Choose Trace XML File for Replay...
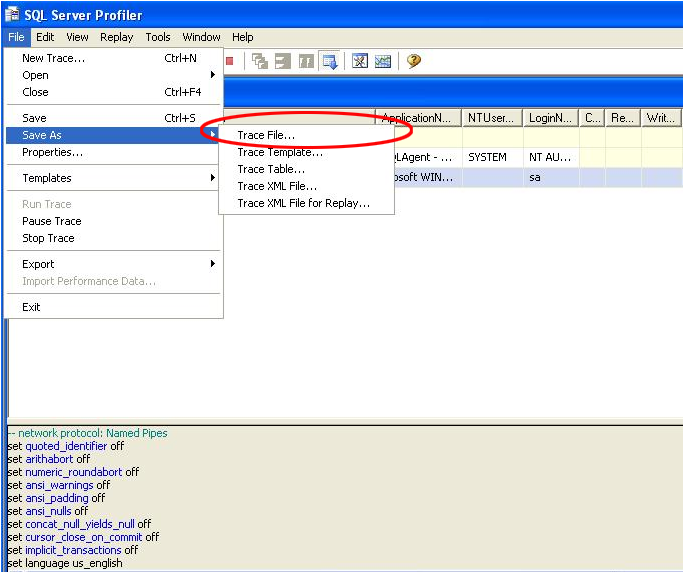This screenshot has height=572, width=683. click(x=303, y=203)
